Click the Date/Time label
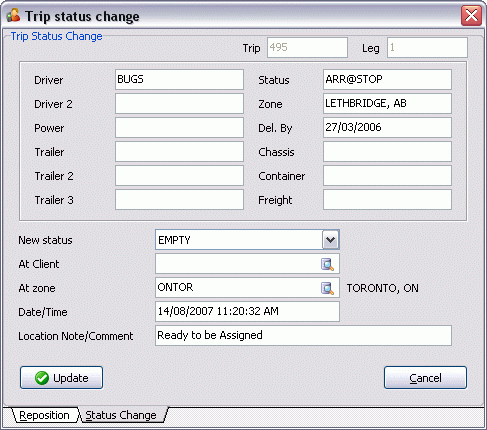Viewport: 487px width, 430px height. tap(43, 312)
